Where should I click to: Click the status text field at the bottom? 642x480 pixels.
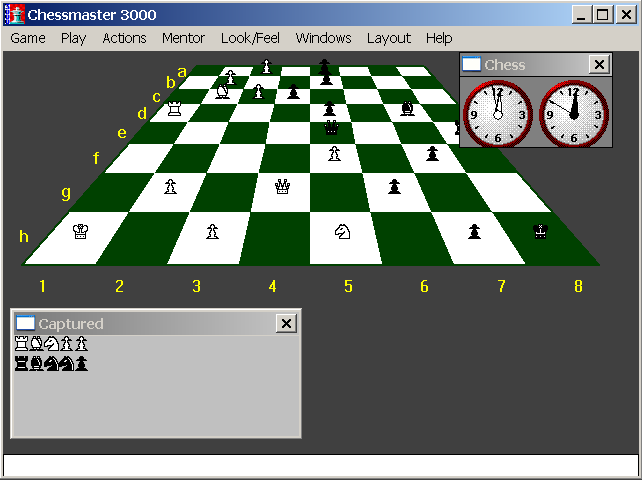(321, 465)
